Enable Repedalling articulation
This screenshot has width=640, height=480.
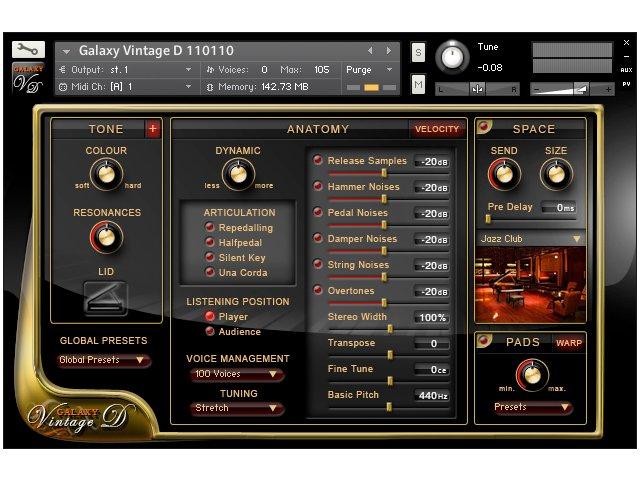coord(210,227)
